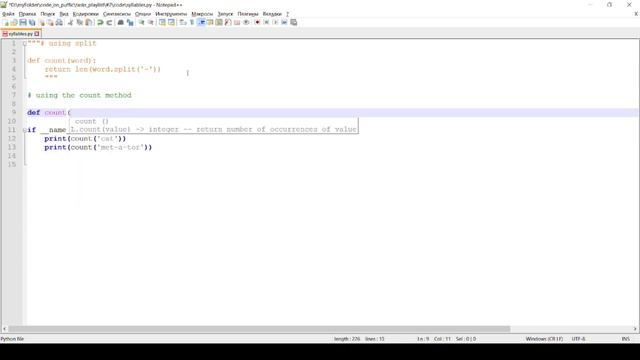Open Folder as Workspace toolbar icon

tap(237, 22)
